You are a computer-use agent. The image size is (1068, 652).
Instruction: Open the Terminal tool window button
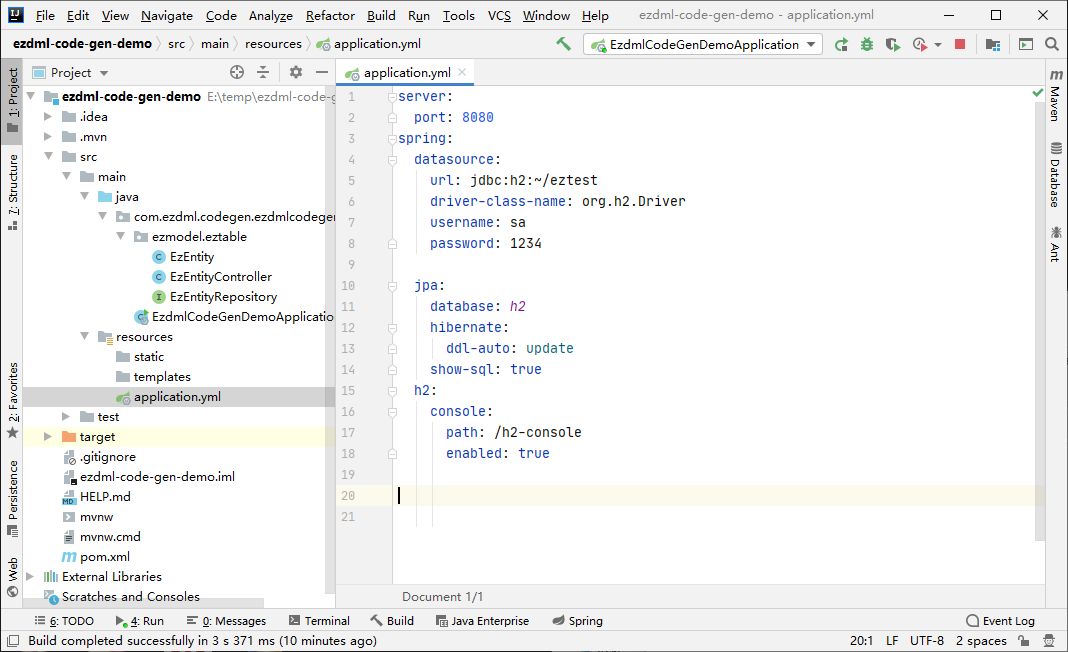(x=319, y=621)
